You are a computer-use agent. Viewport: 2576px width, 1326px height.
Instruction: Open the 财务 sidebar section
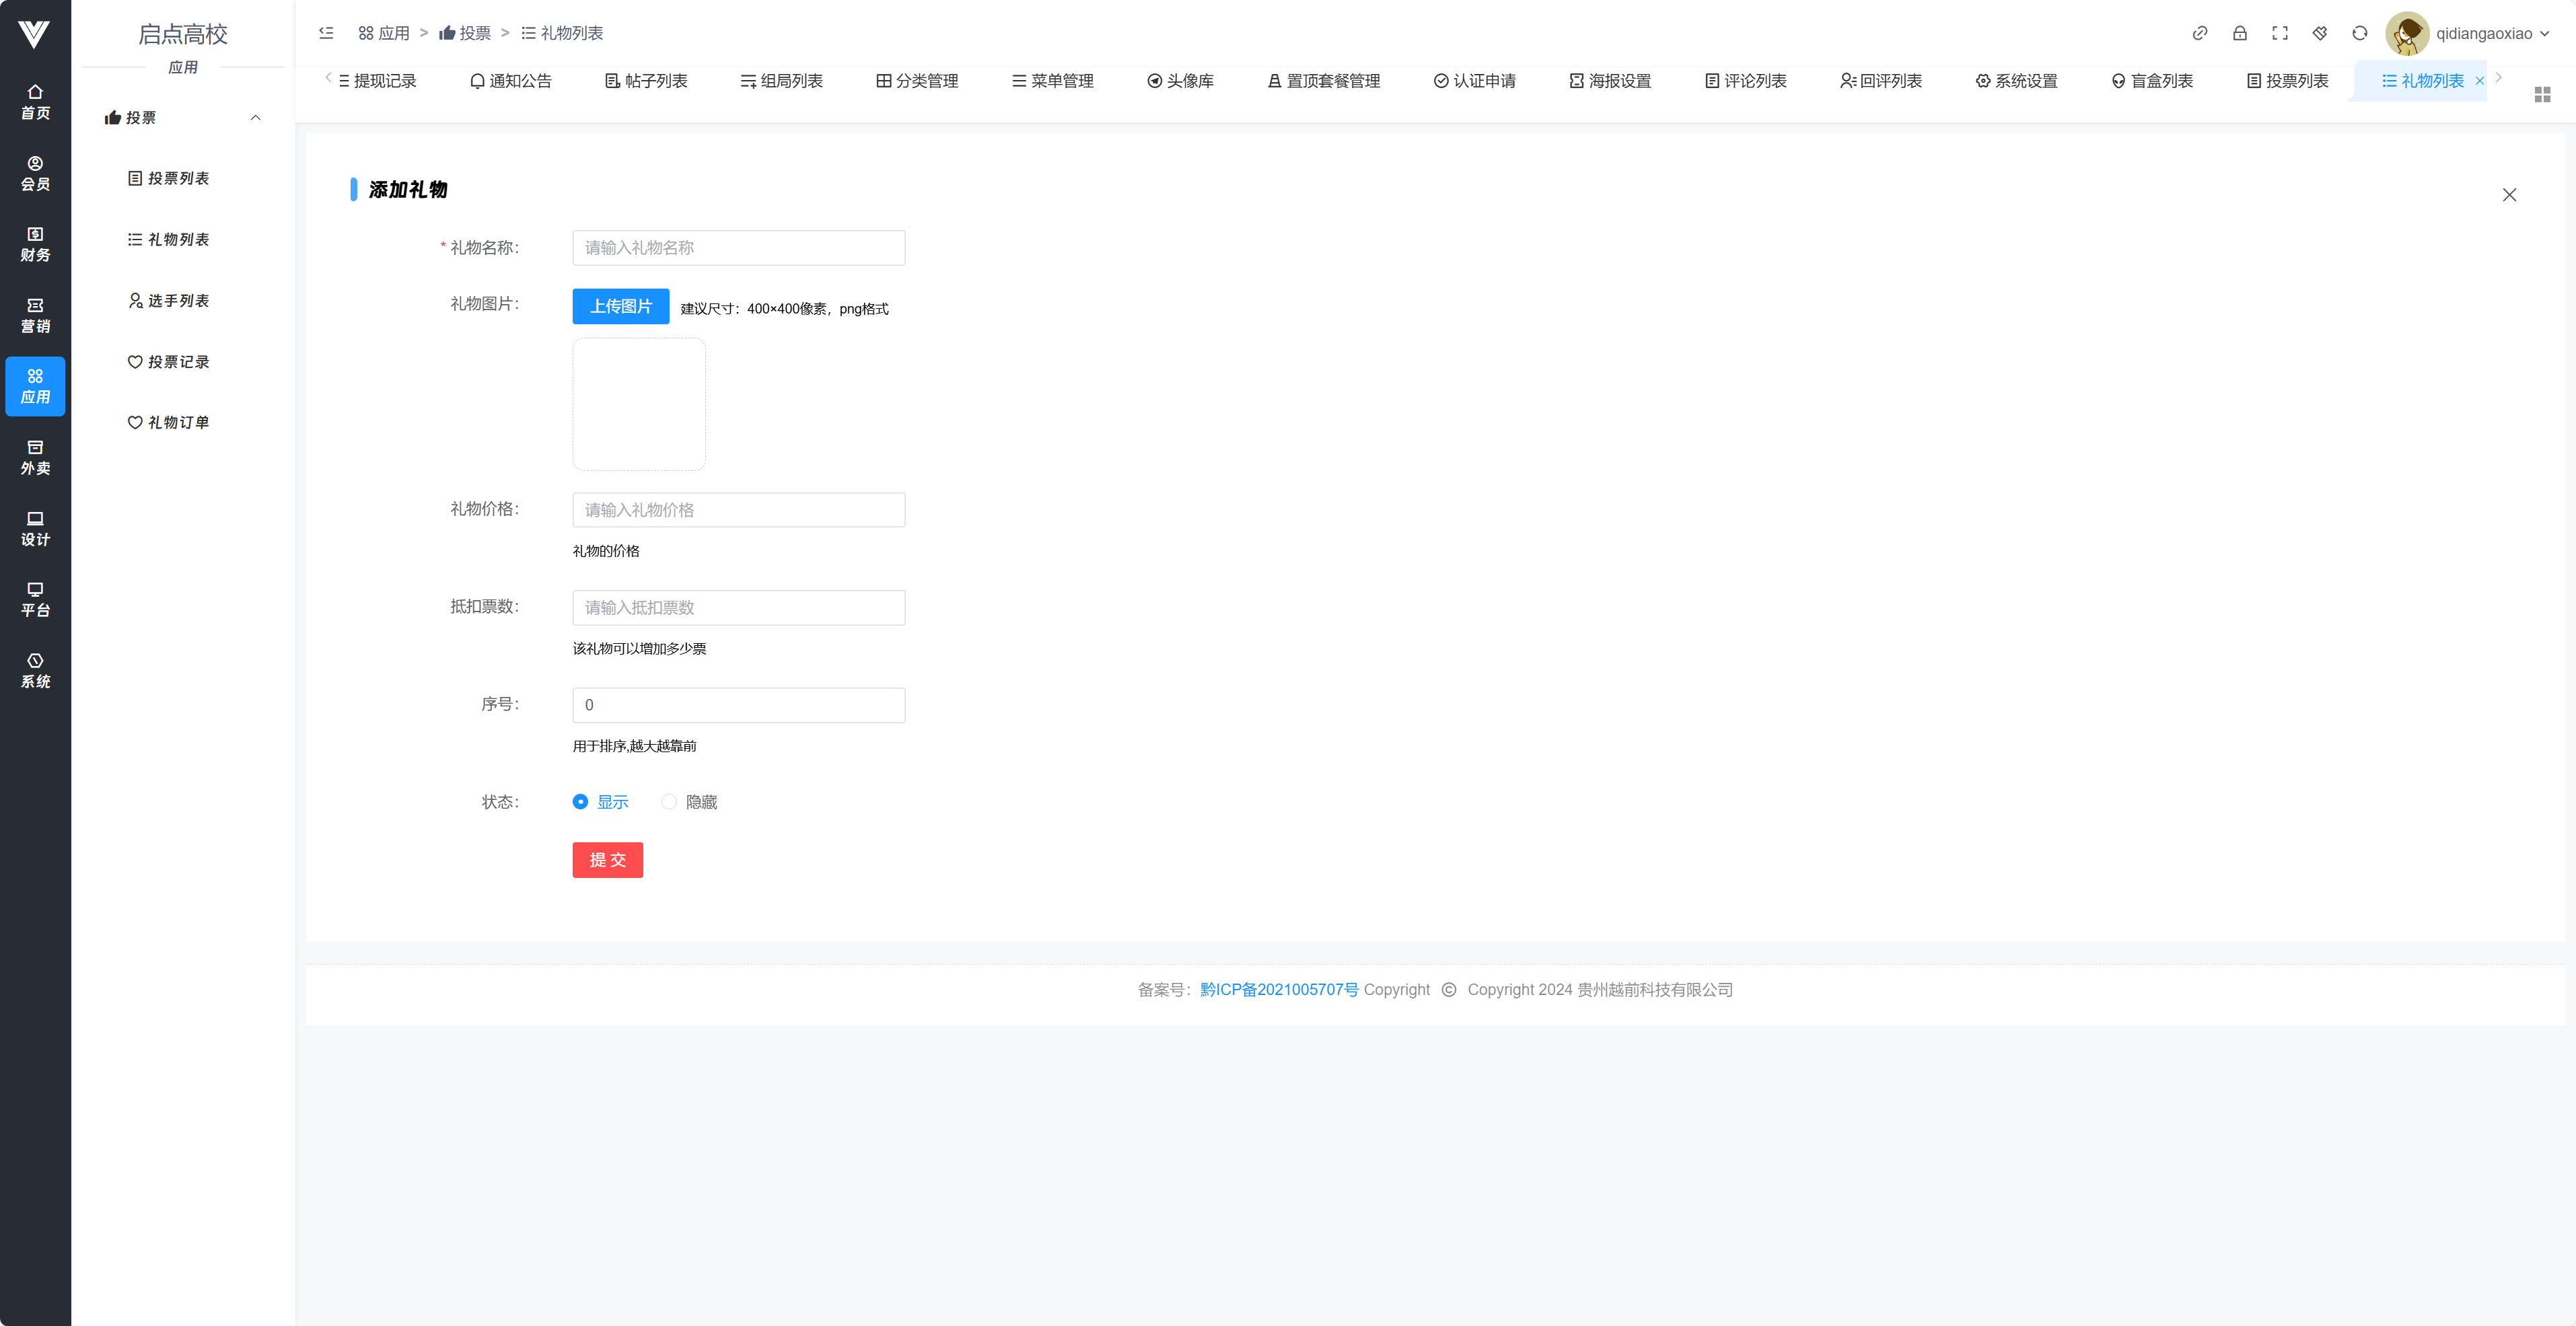35,244
